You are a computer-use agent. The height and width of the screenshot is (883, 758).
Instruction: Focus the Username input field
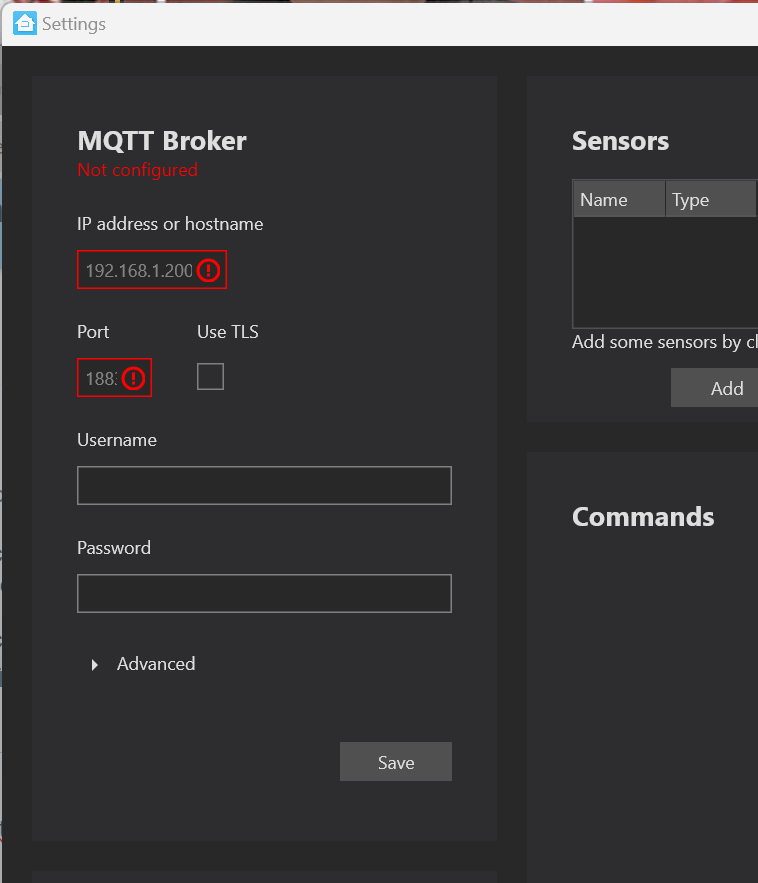pos(264,485)
